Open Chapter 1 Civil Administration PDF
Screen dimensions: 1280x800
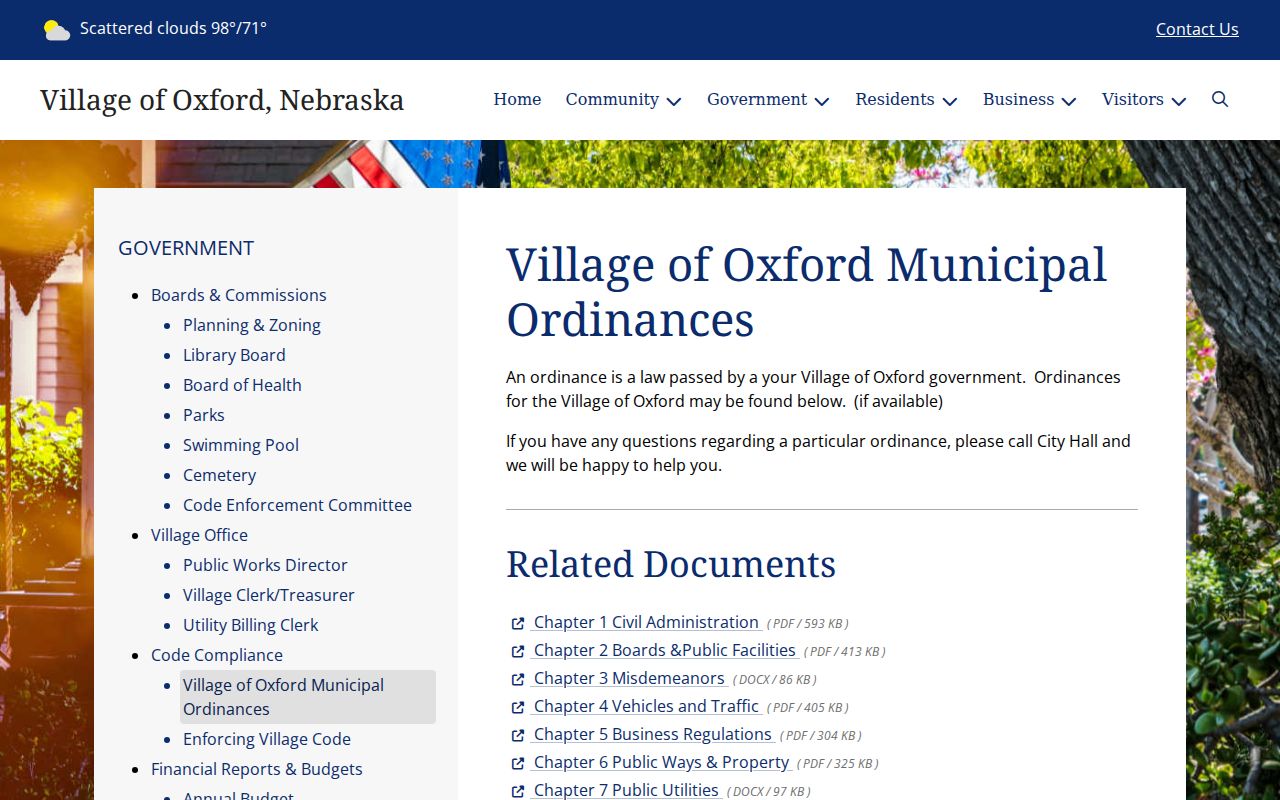pyautogui.click(x=645, y=622)
